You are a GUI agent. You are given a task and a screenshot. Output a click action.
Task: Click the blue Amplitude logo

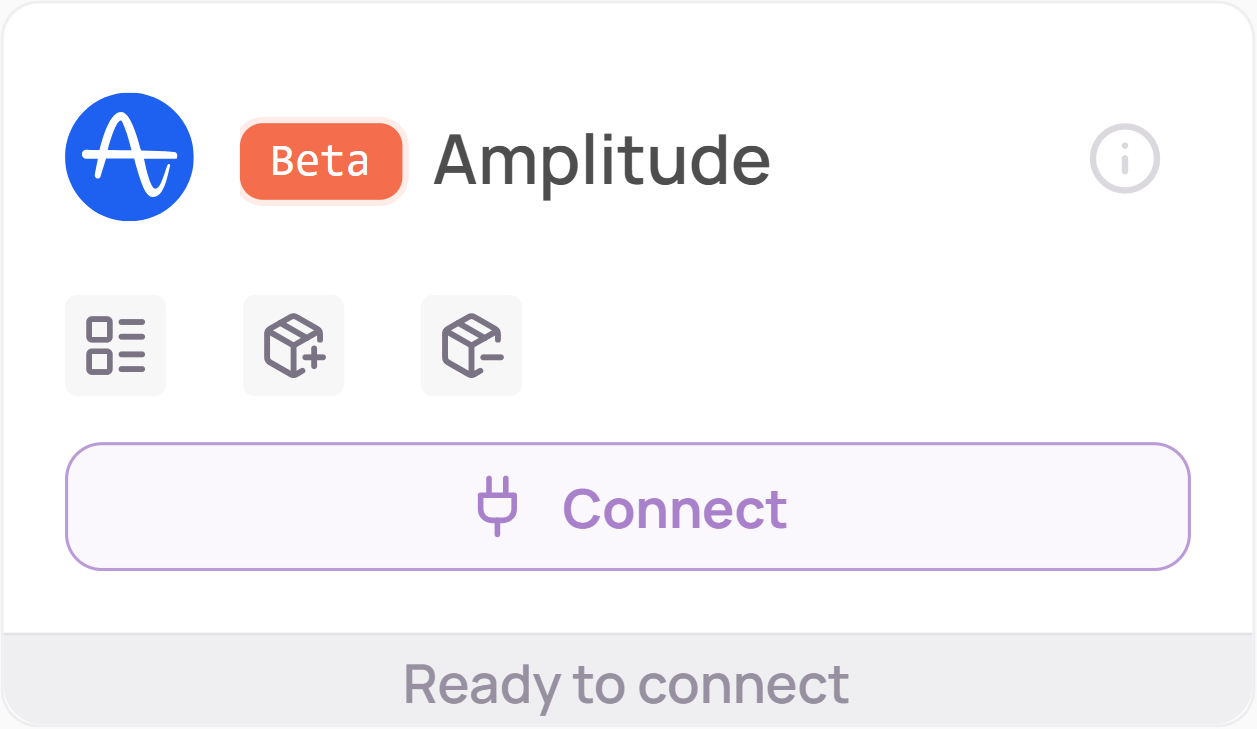pos(129,157)
